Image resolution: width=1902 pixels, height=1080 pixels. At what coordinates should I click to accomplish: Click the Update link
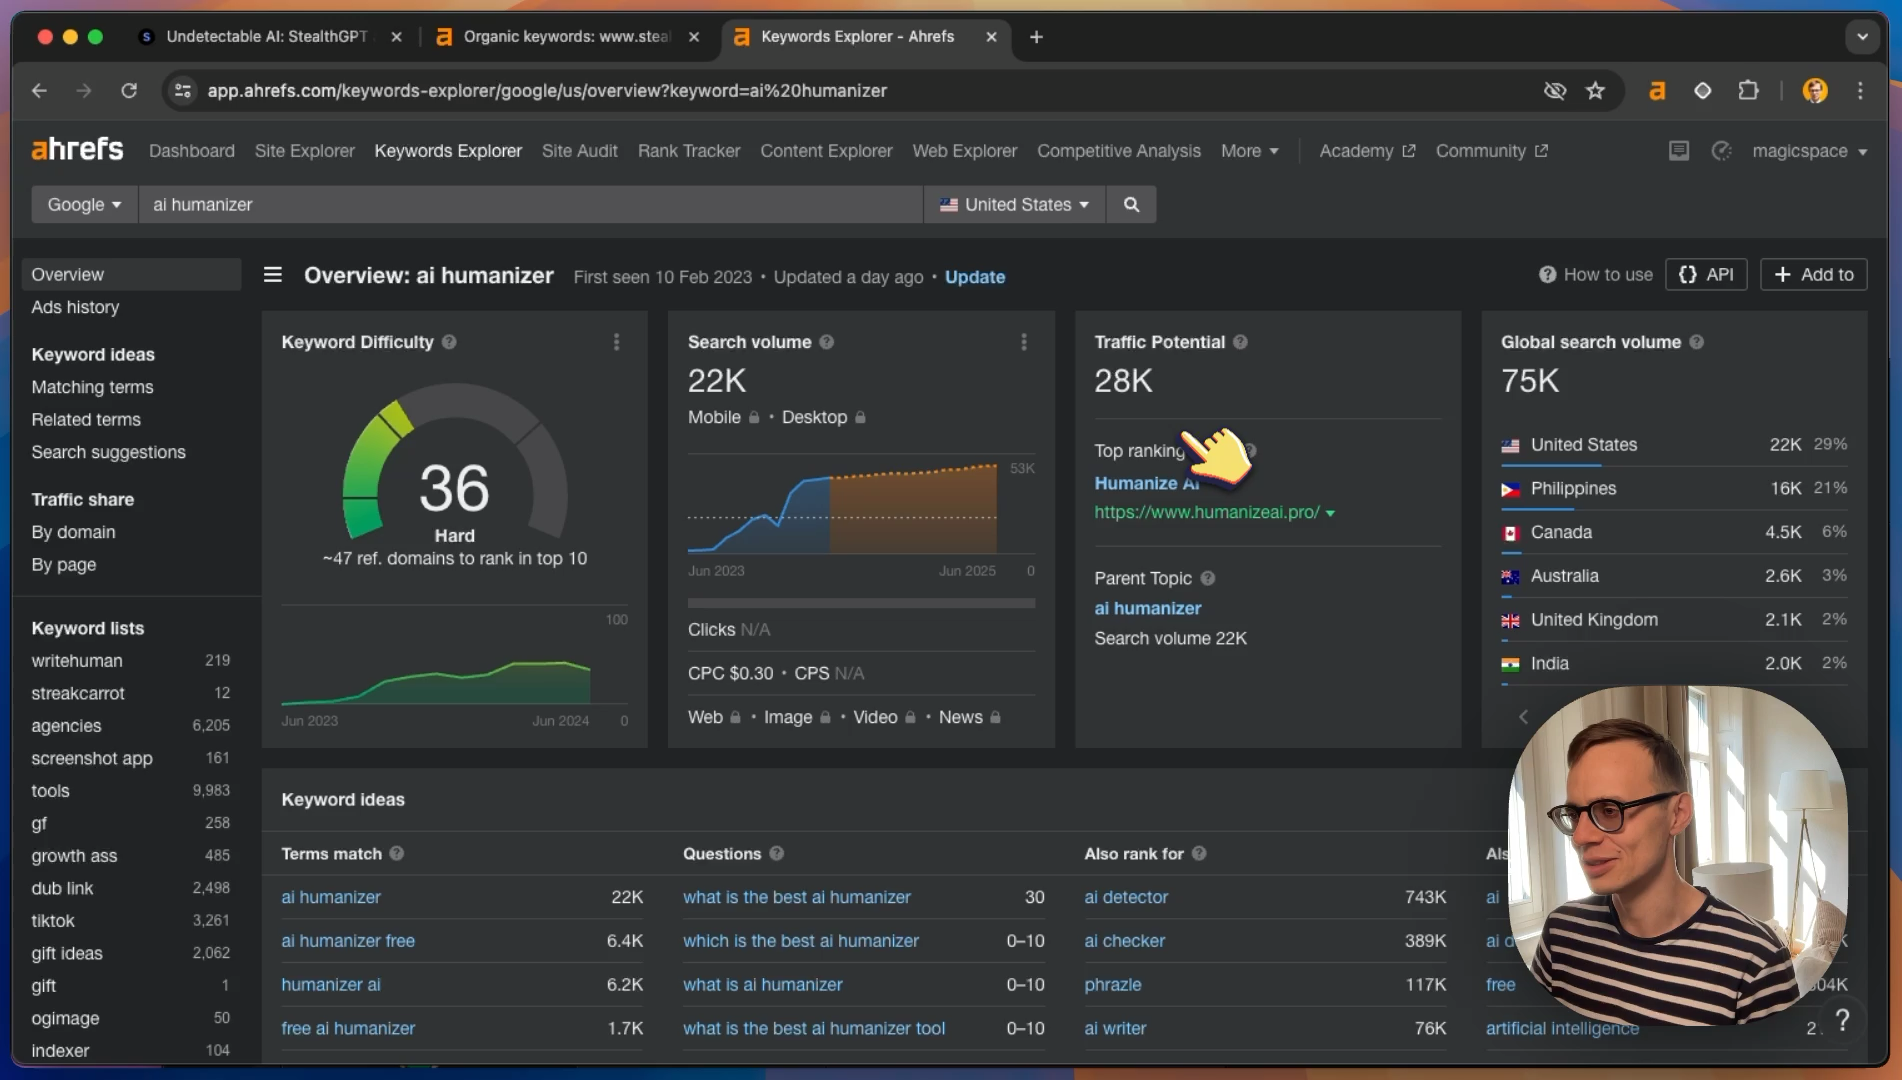[974, 277]
